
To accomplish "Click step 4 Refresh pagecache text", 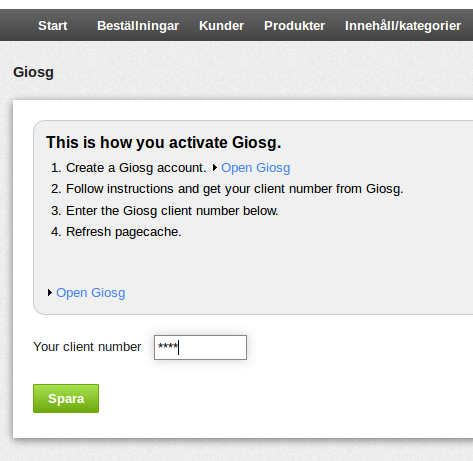I will point(124,232).
